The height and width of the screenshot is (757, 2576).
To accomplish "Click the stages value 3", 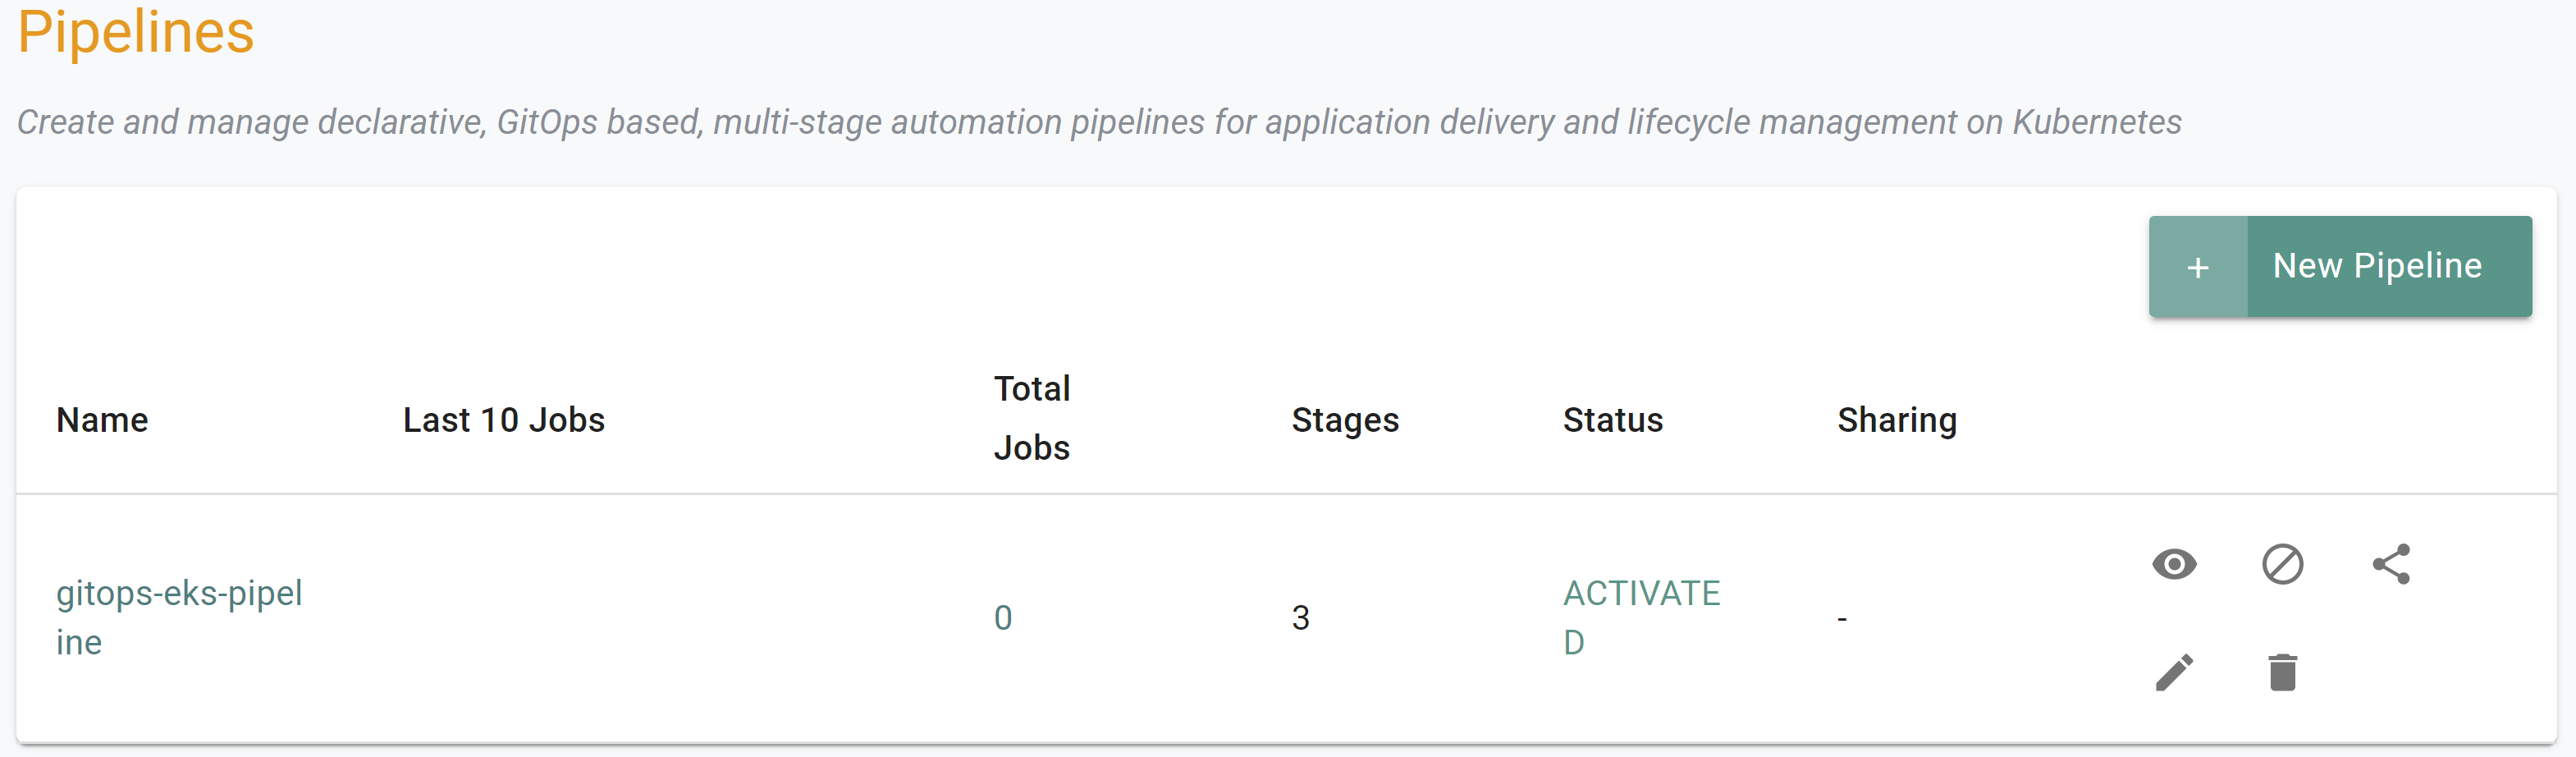I will pyautogui.click(x=1300, y=618).
